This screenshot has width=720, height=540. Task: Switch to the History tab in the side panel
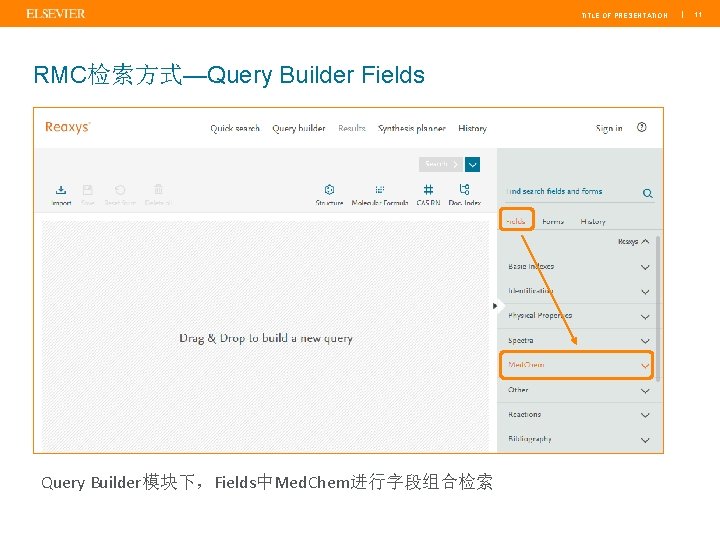[593, 221]
